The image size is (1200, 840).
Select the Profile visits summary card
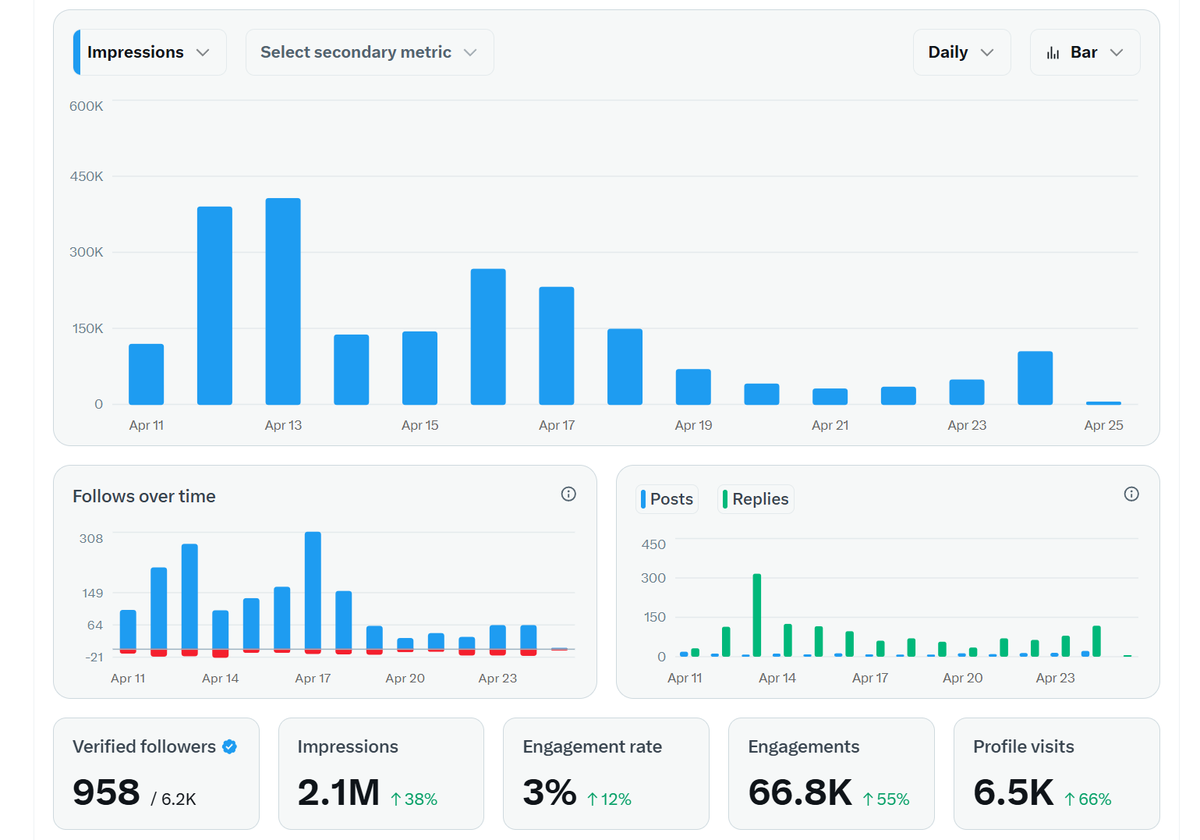pyautogui.click(x=1056, y=773)
